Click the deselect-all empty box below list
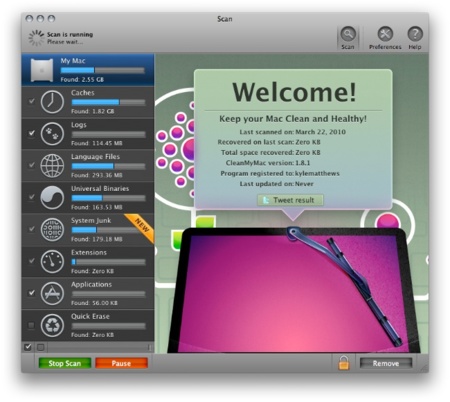 tap(40, 347)
